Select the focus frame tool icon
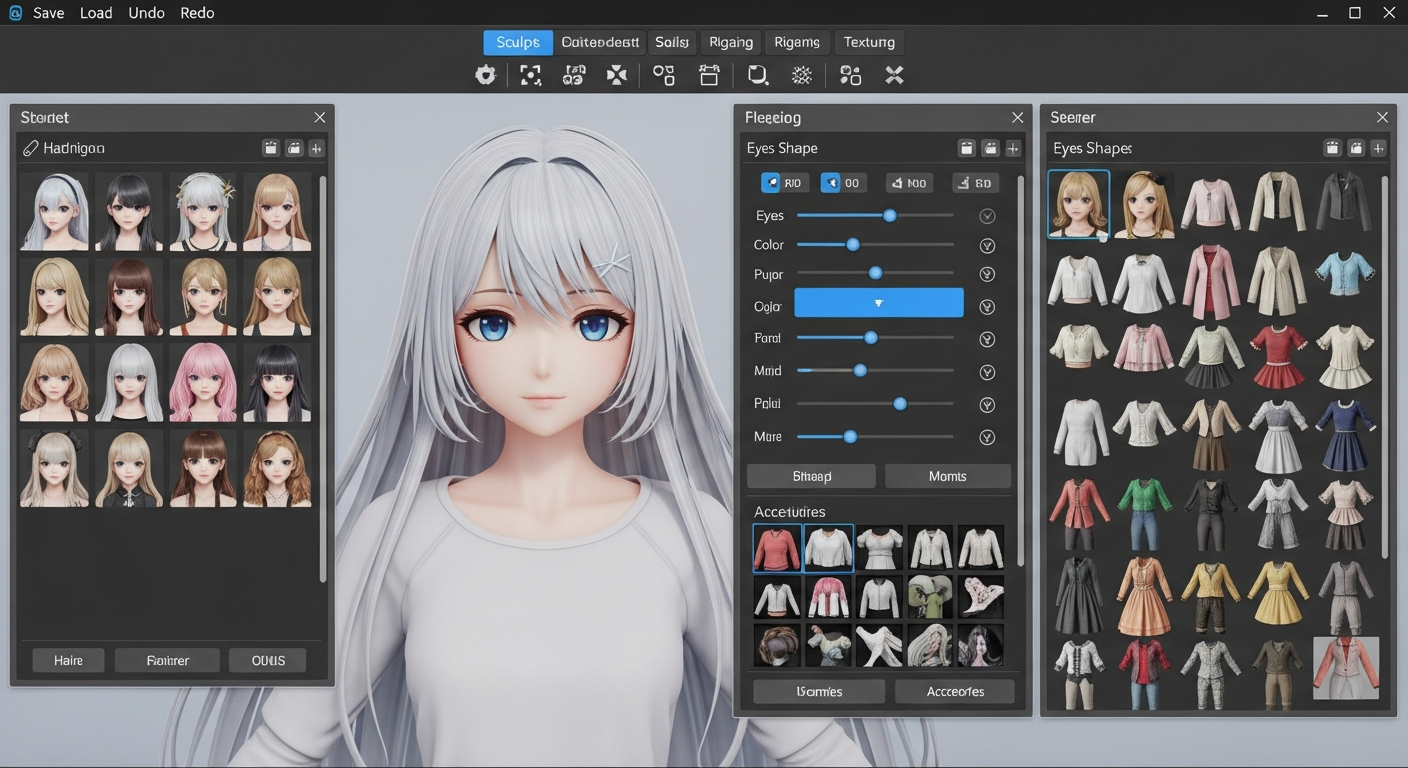 (530, 75)
